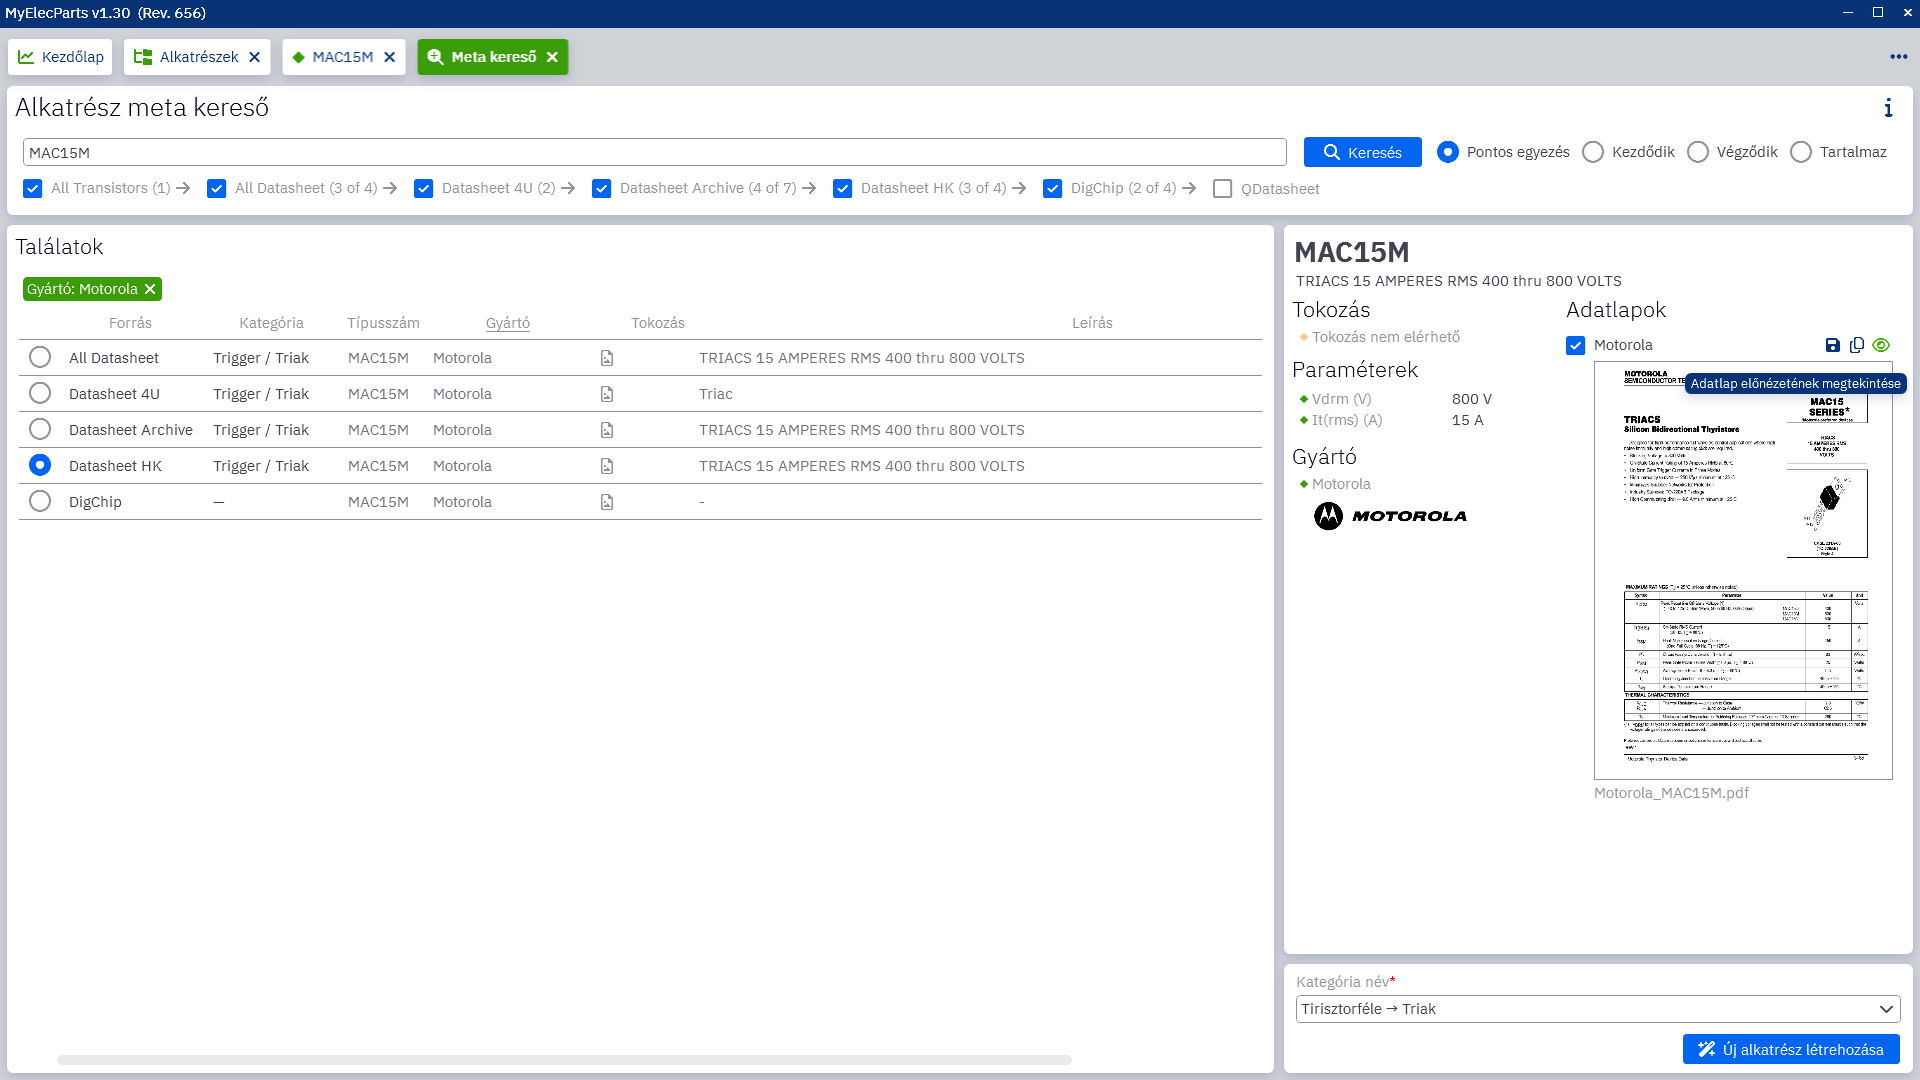The height and width of the screenshot is (1080, 1920).
Task: Remove the Gyártó: Motorola filter chip
Action: [150, 289]
